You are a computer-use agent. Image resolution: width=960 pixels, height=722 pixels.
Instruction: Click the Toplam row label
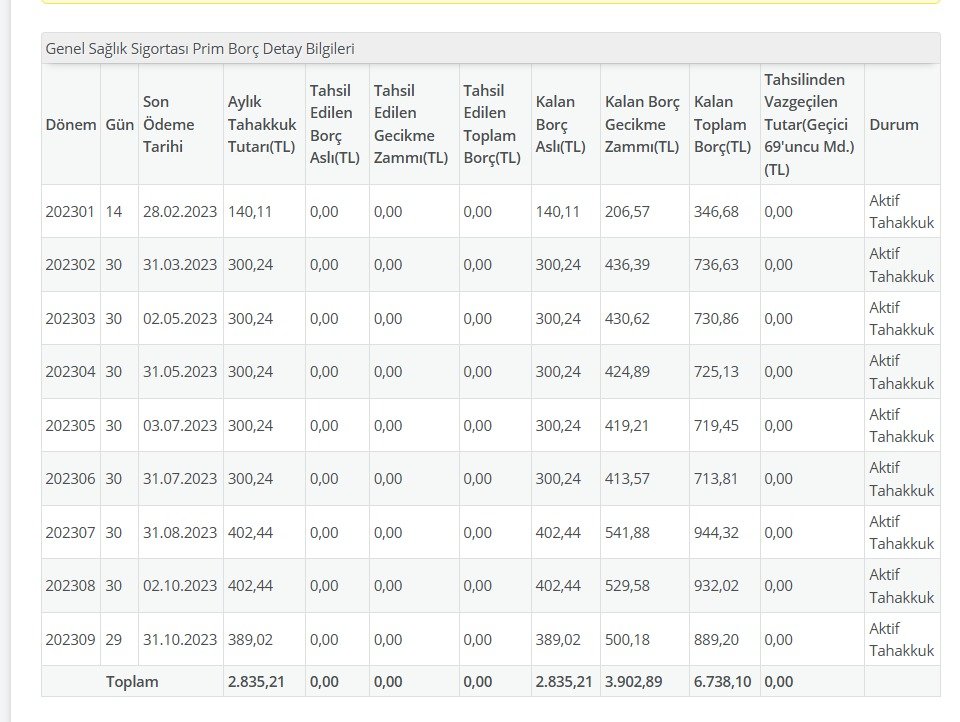point(132,682)
